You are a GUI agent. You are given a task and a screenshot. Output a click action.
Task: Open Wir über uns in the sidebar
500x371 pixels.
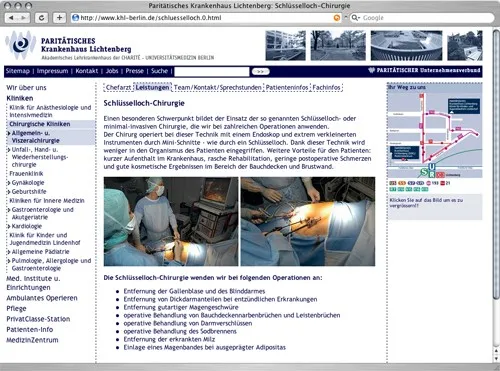tap(26, 88)
